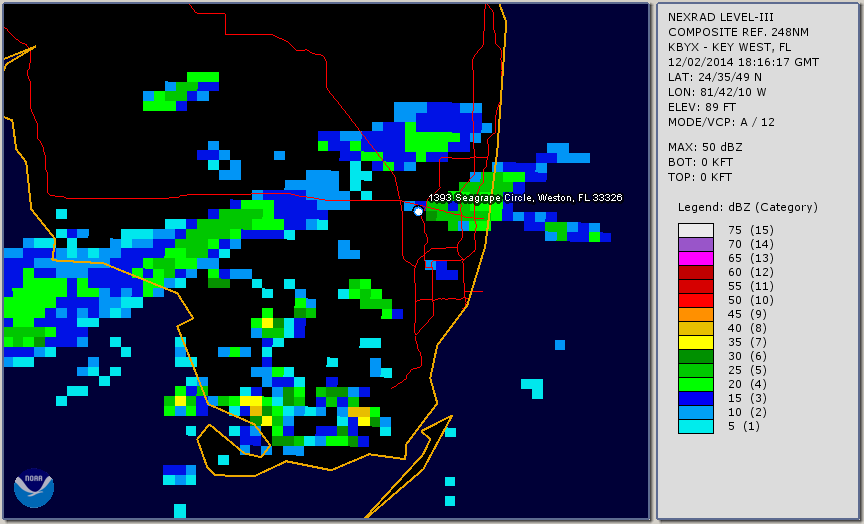Viewport: 864px width, 524px height.
Task: Click the 12/02/2014 18:16:17 GMT timestamp
Action: 743,62
